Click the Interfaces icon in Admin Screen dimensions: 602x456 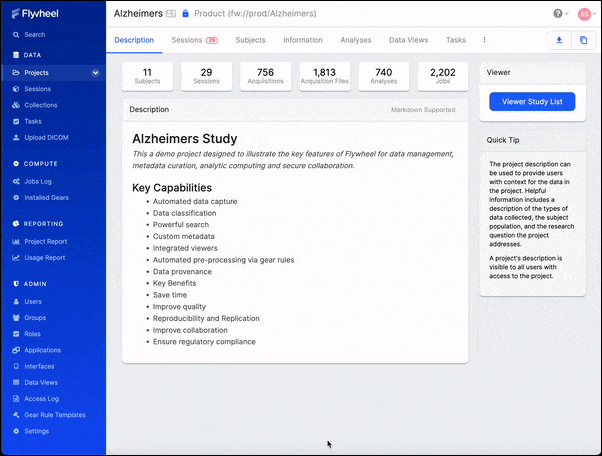16,366
